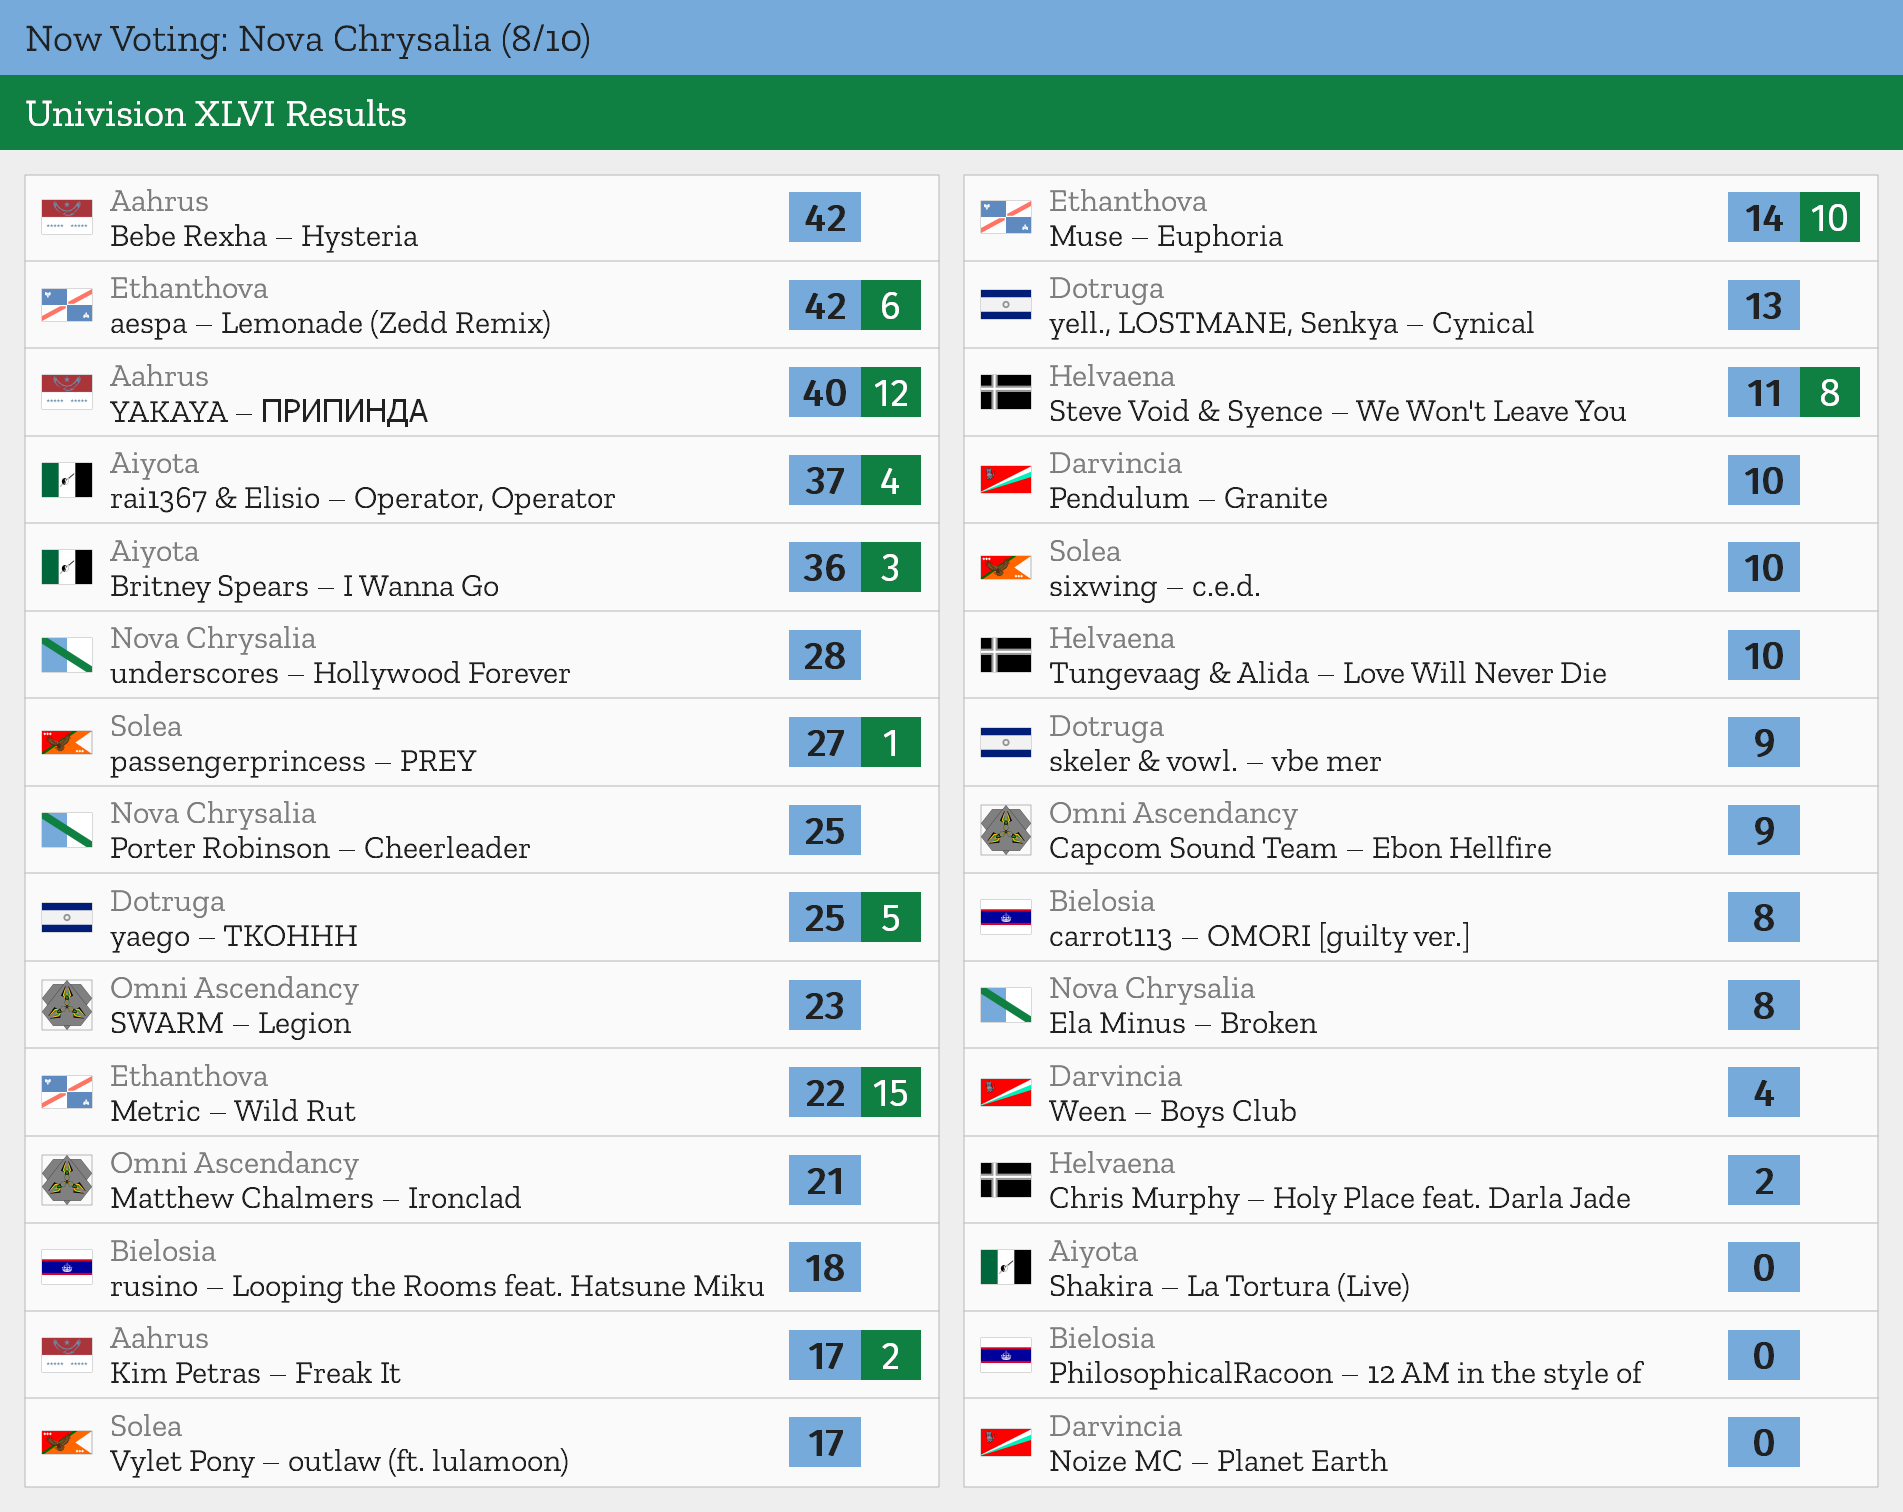Click the green 2 points badge for Kim Petras – Freak It
The width and height of the screenshot is (1903, 1512).
pyautogui.click(x=890, y=1355)
